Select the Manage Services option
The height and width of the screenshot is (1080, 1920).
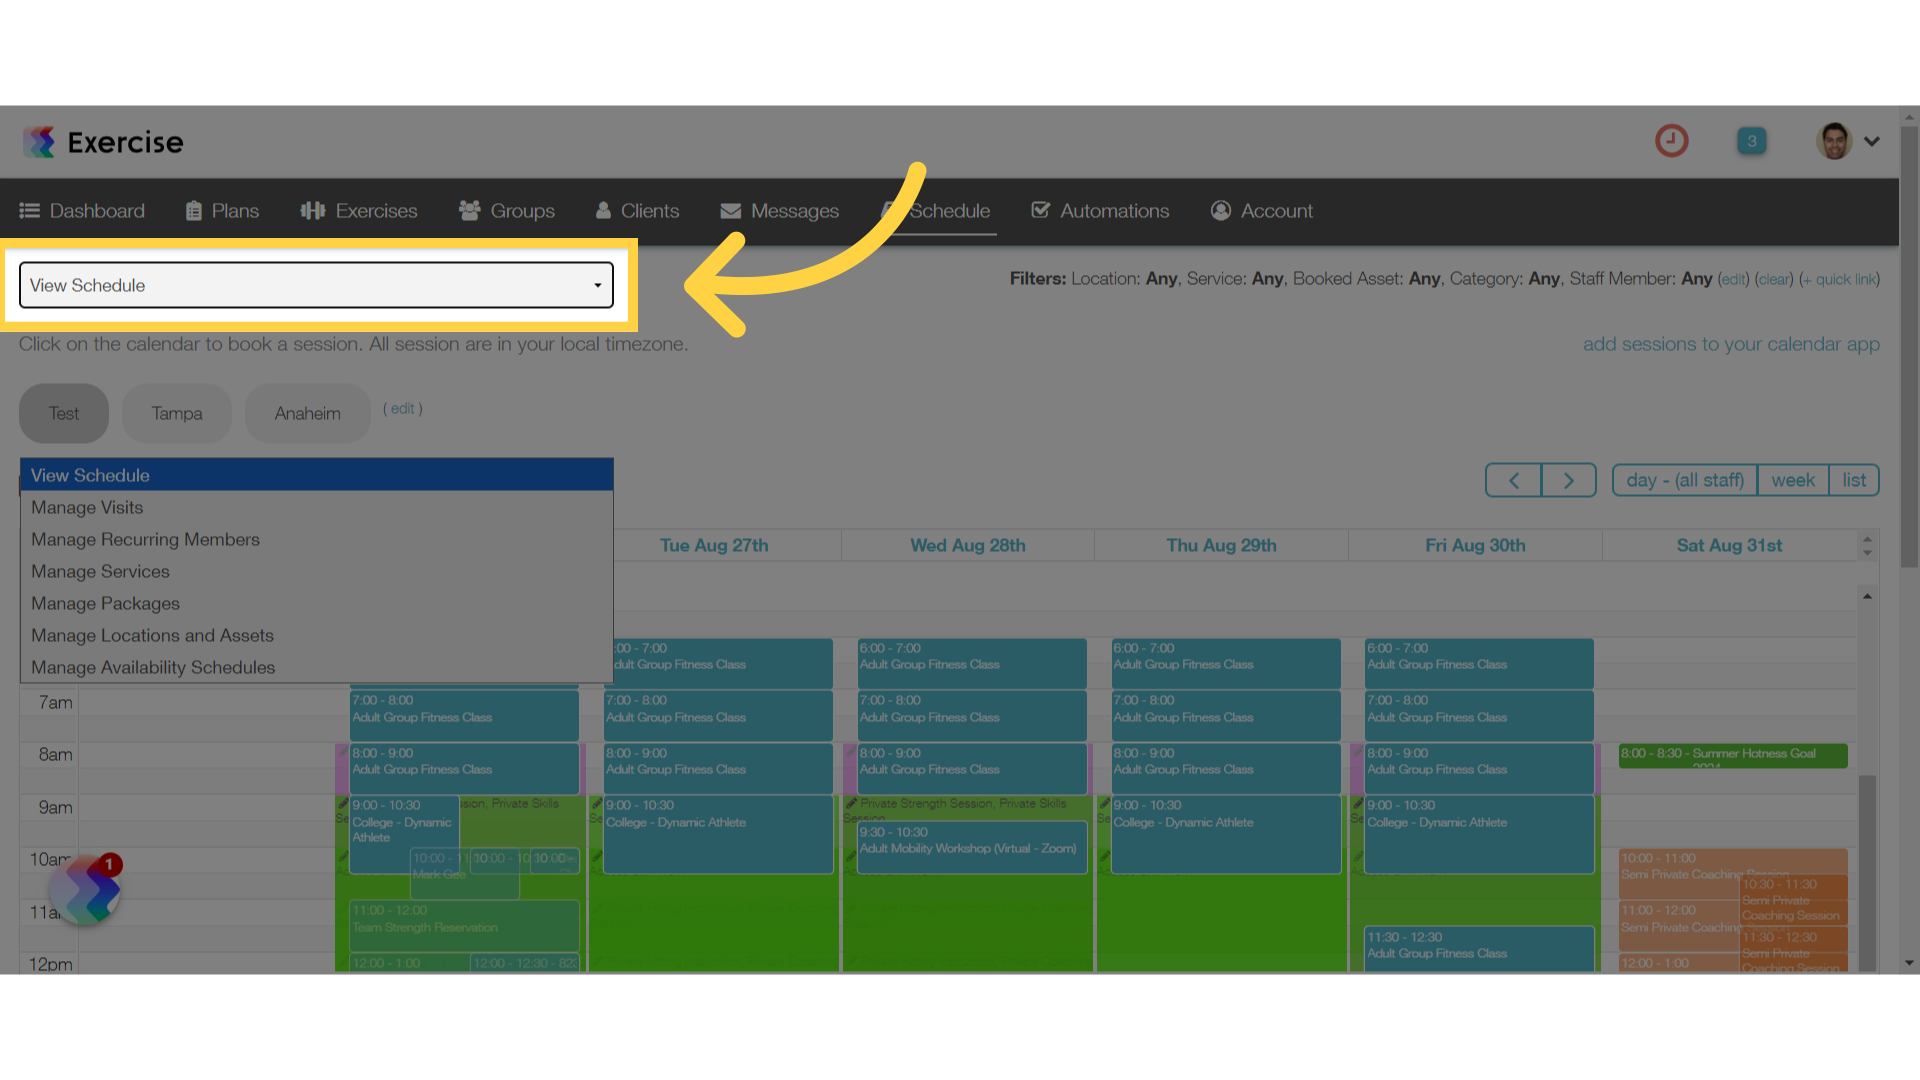pos(99,571)
